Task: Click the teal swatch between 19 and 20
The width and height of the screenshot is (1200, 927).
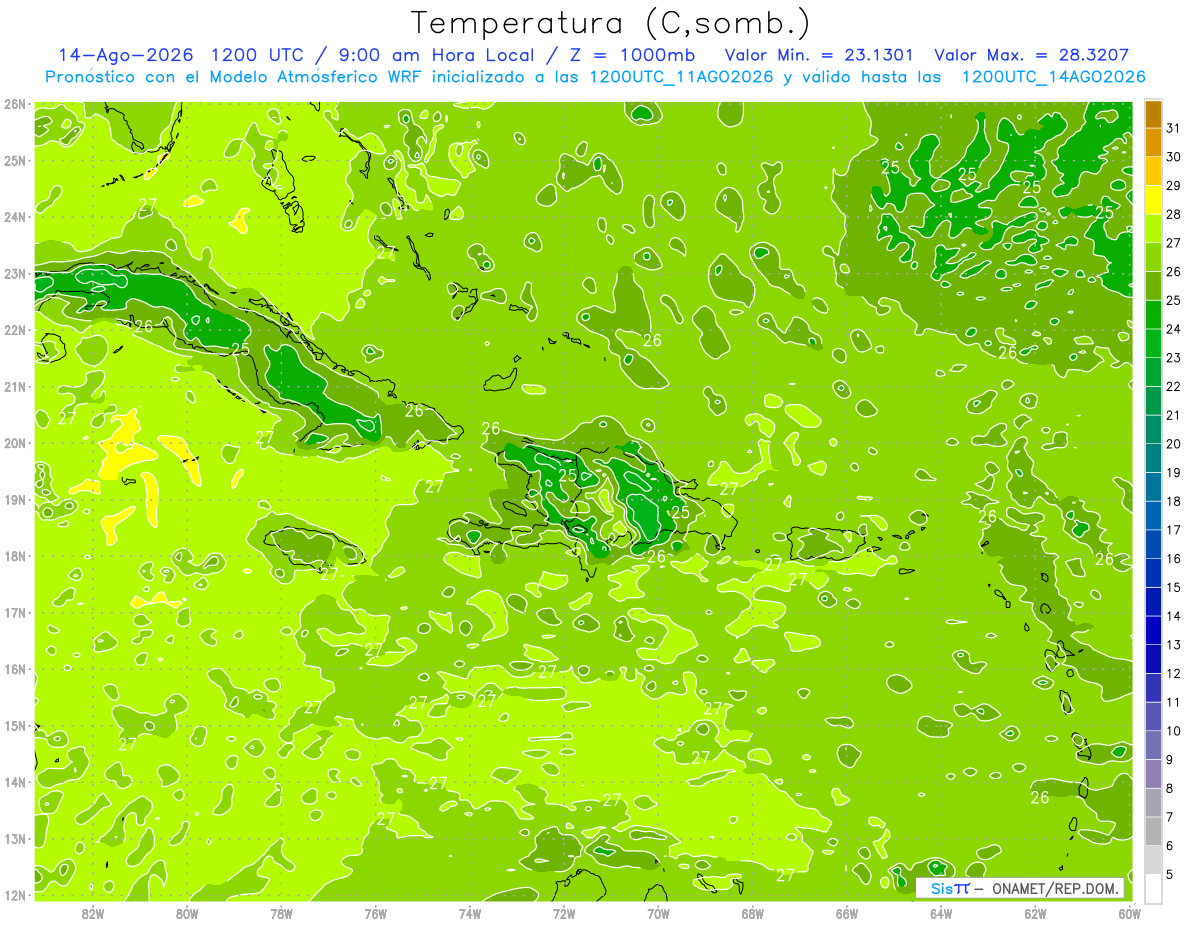Action: 1153,458
